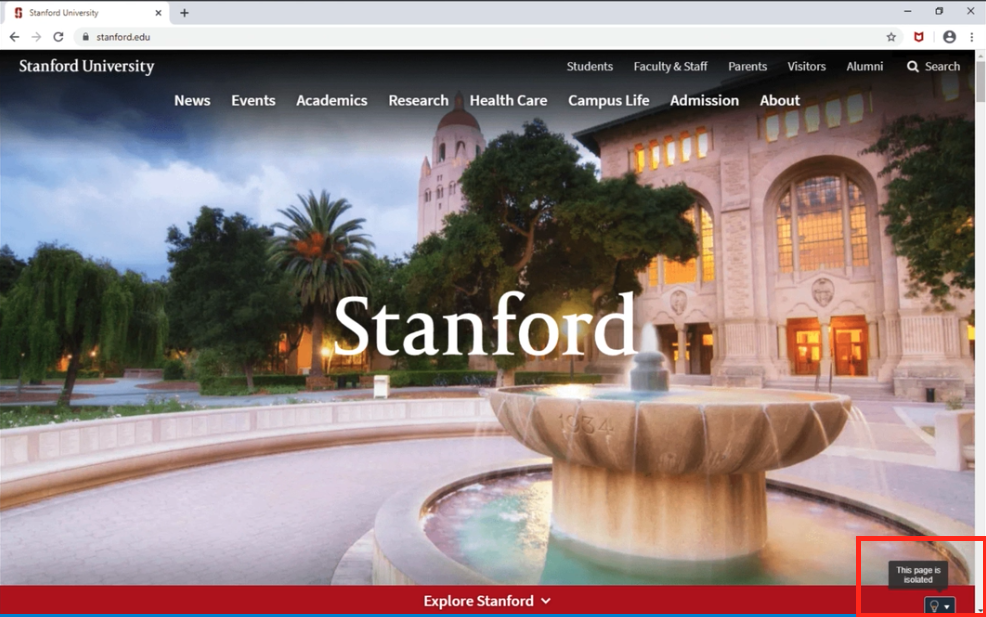Select Campus Life in the main navigation
The height and width of the screenshot is (617, 986).
(x=608, y=101)
